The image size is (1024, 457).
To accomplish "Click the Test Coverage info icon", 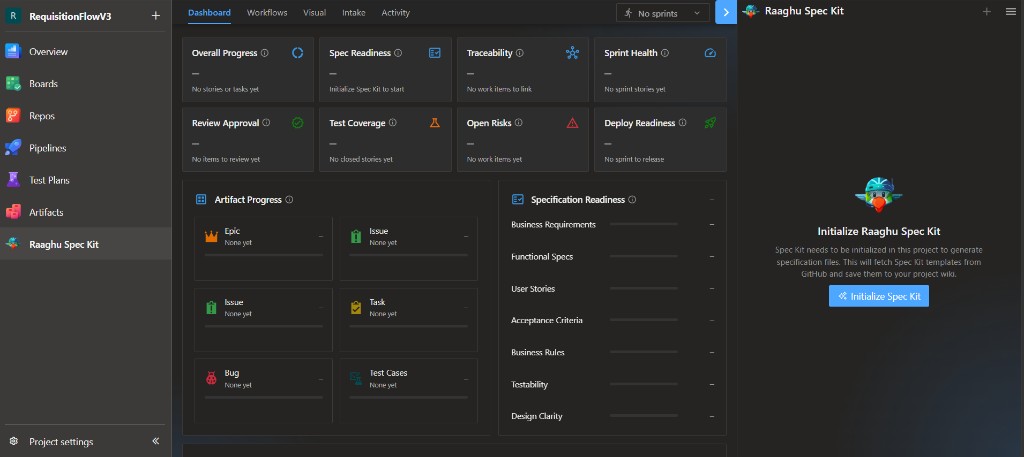I will point(392,123).
